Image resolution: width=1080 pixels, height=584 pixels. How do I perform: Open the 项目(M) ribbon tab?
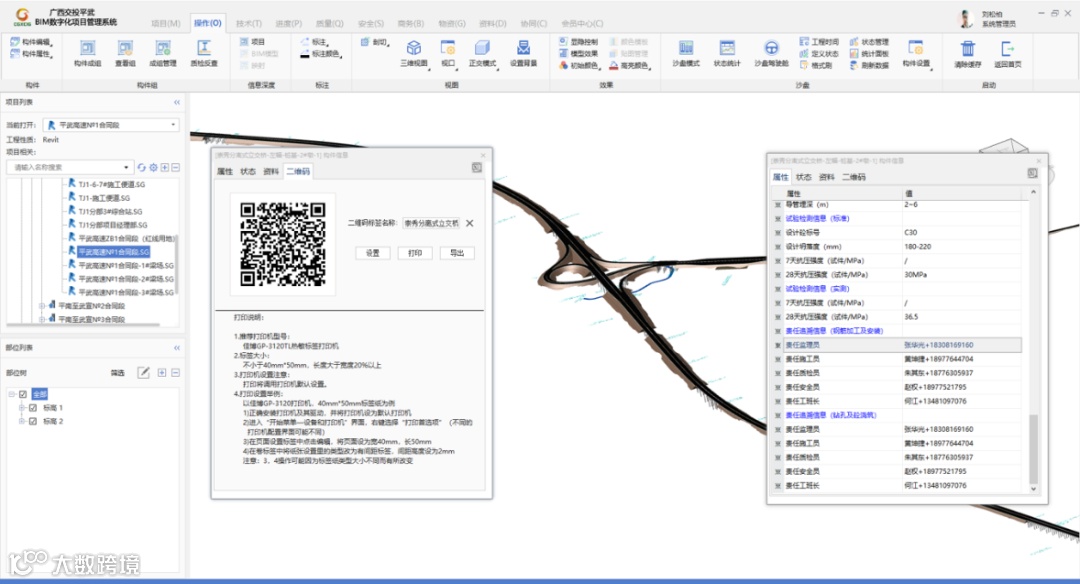coord(166,23)
